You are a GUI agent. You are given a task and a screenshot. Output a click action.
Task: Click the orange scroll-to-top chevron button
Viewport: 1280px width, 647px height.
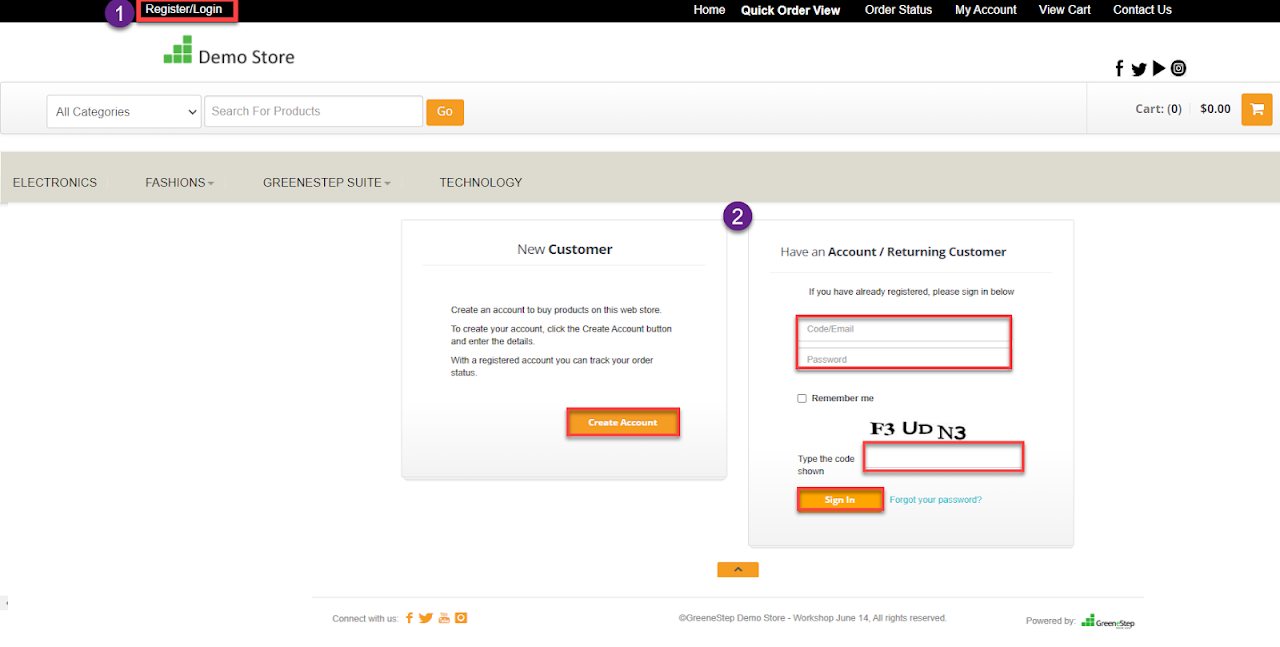tap(738, 570)
